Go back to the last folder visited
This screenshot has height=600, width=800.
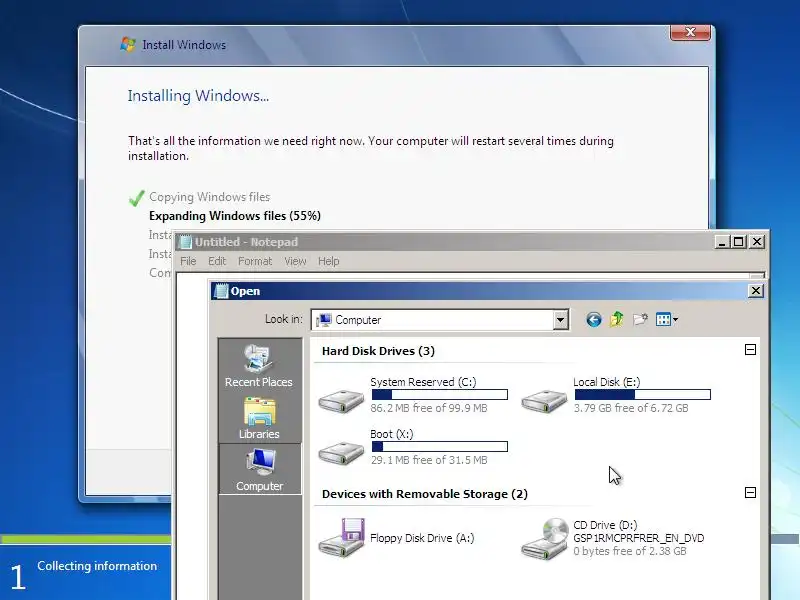click(593, 320)
